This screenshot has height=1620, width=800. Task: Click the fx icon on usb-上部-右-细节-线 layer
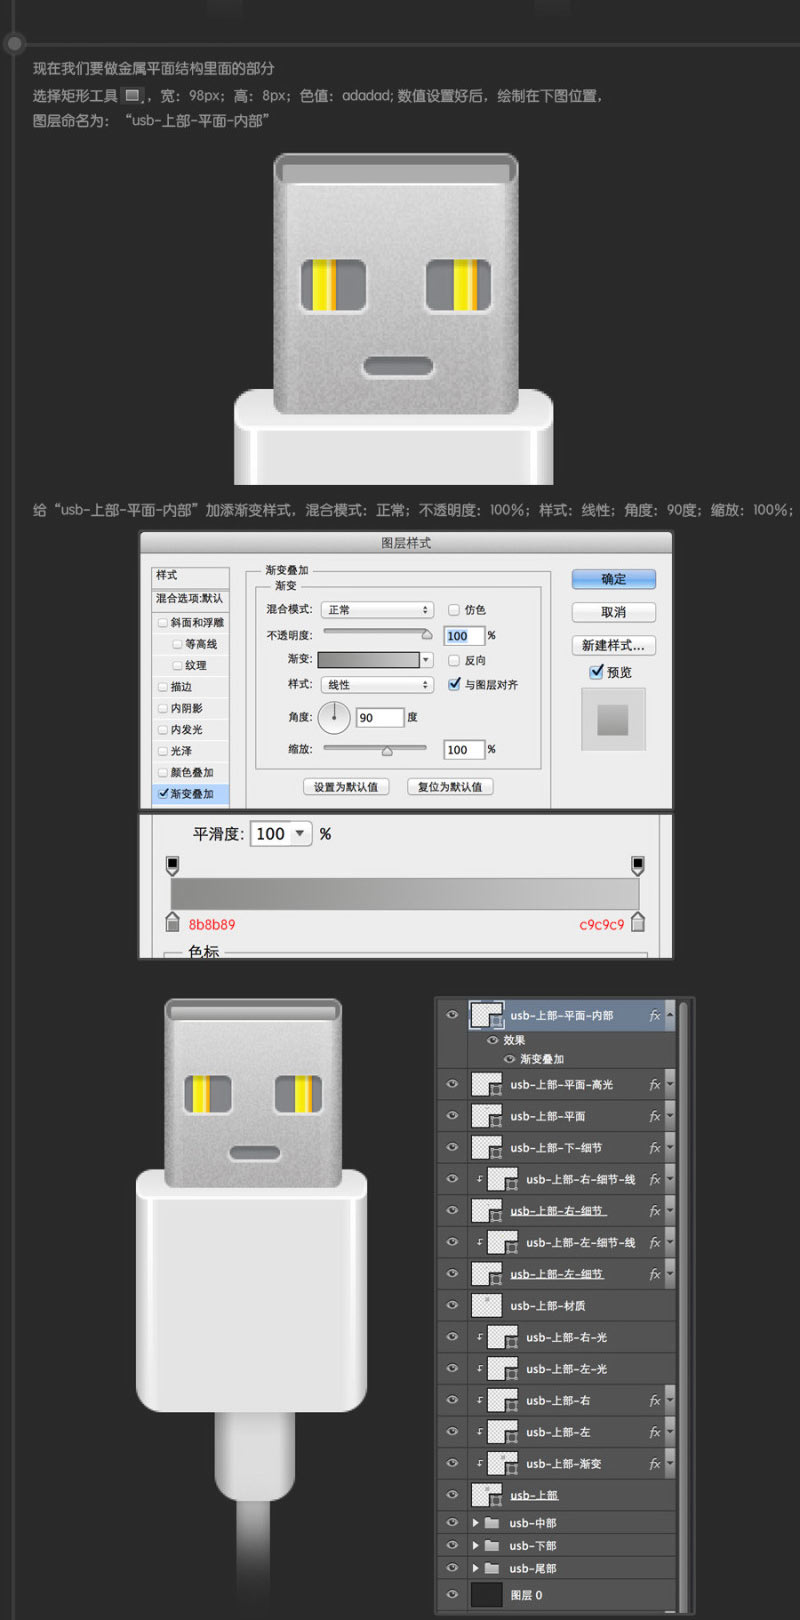pyautogui.click(x=655, y=1180)
